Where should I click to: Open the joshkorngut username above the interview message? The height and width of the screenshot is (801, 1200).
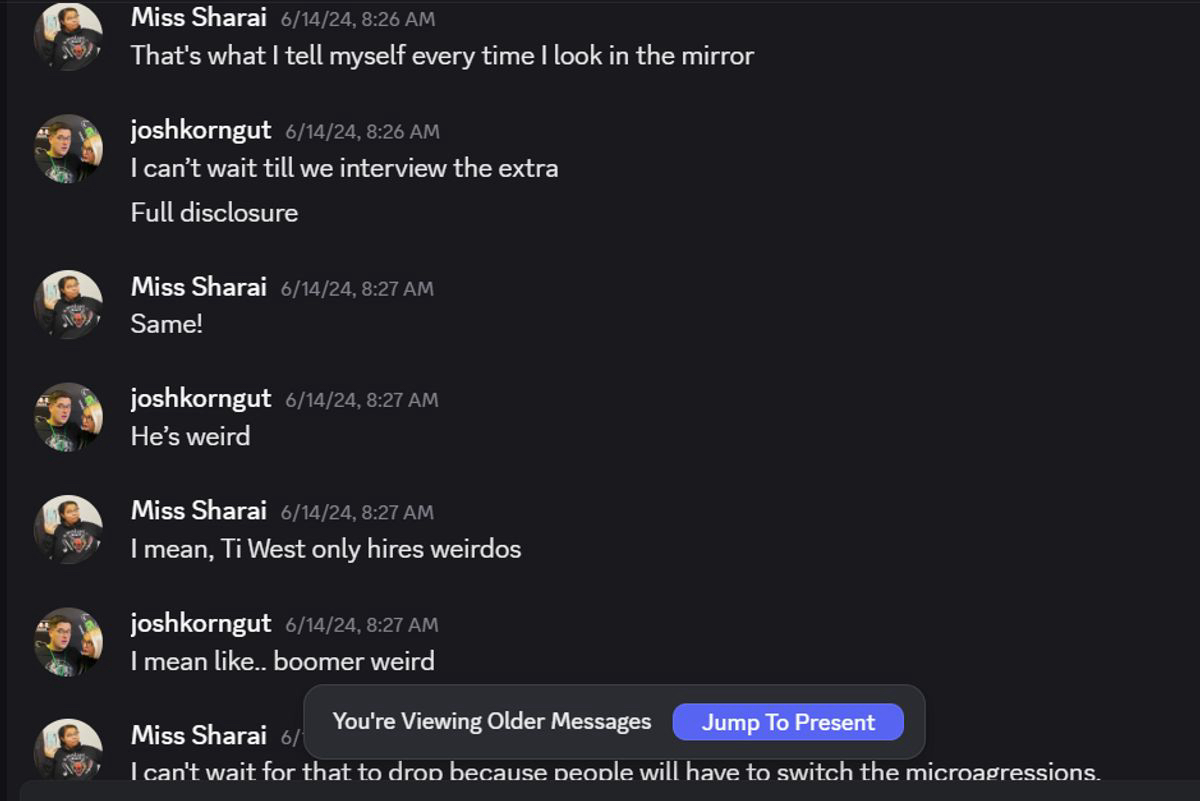pos(200,130)
